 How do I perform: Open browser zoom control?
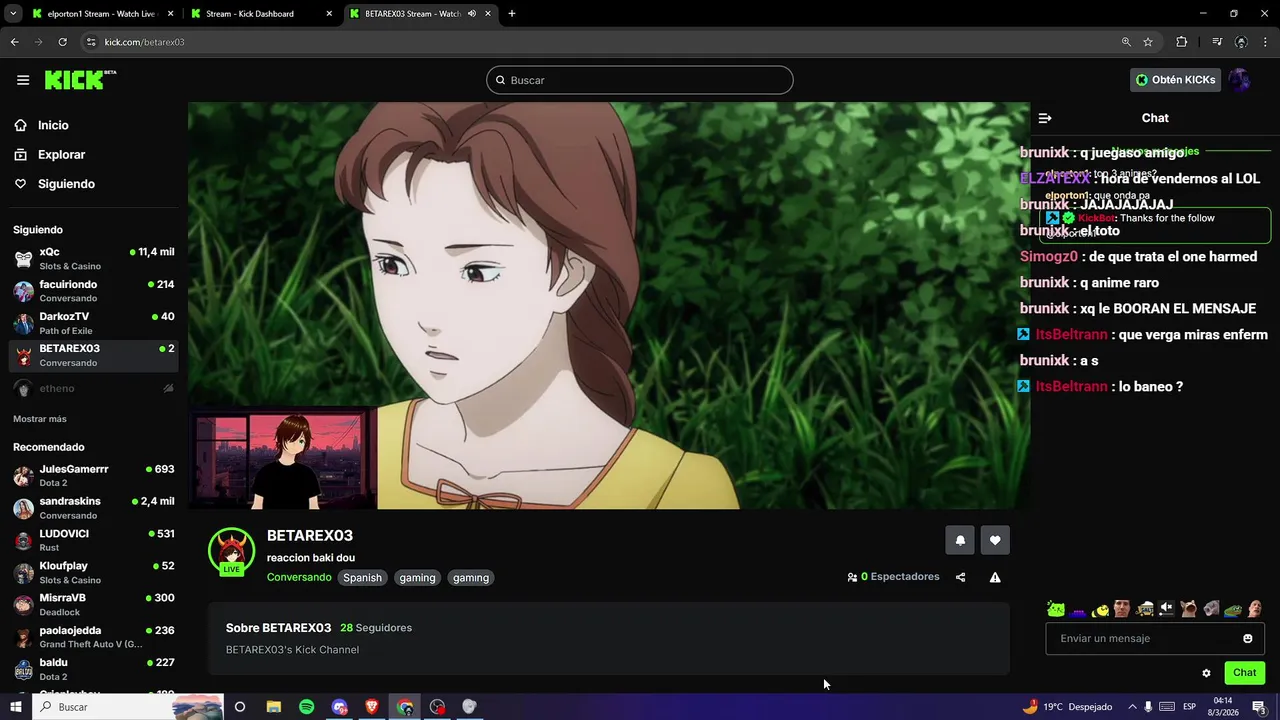(1126, 42)
